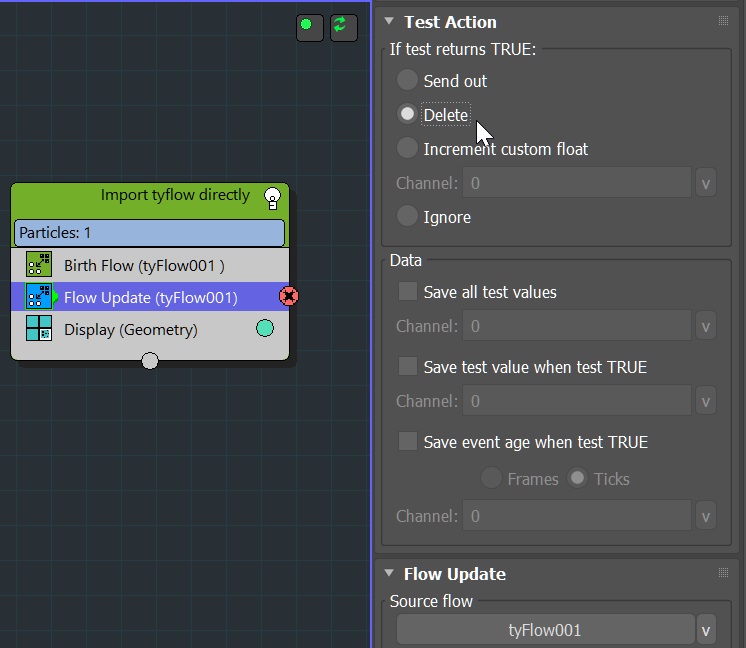The width and height of the screenshot is (746, 648).
Task: Click the green dot status button
Action: coord(310,28)
